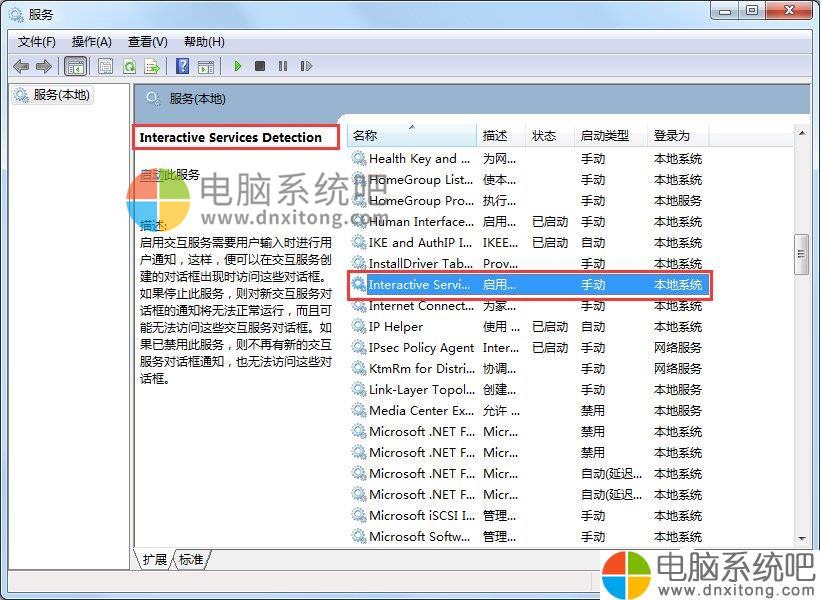Switch to the 扩展 tab
Screen dimensions: 820x600
click(x=154, y=559)
